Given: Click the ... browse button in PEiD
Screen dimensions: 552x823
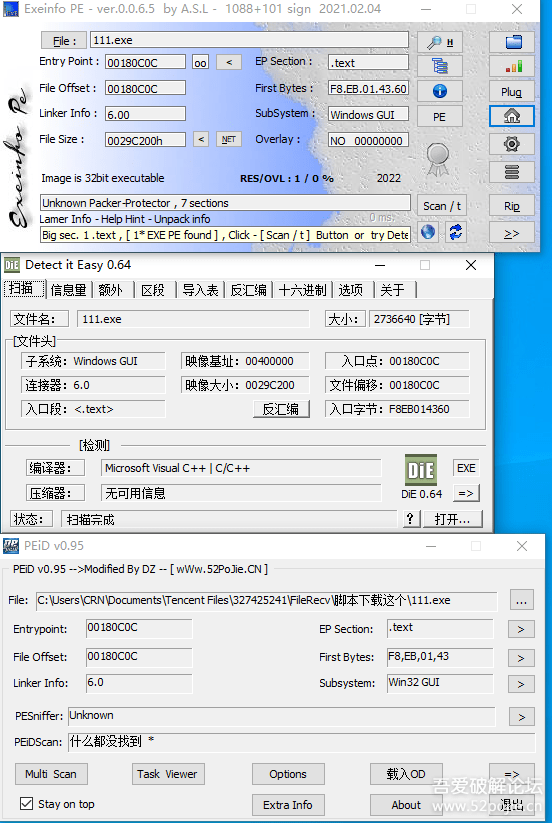Looking at the screenshot, I should pos(521,600).
